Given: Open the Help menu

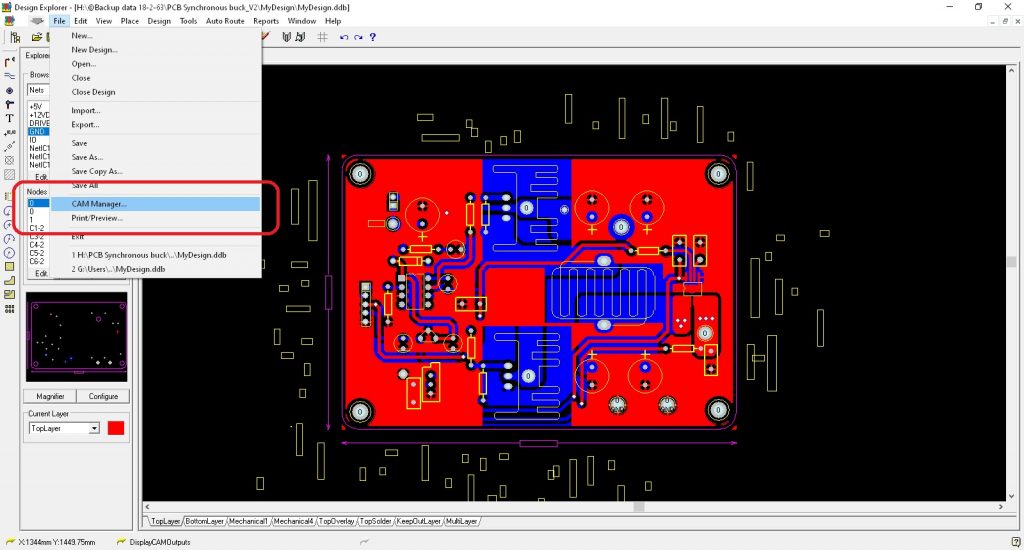Looking at the screenshot, I should click(x=333, y=21).
